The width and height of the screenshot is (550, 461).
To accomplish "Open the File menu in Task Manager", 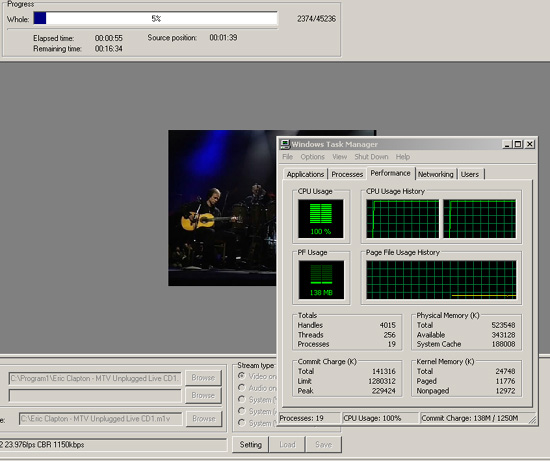I will tap(288, 157).
